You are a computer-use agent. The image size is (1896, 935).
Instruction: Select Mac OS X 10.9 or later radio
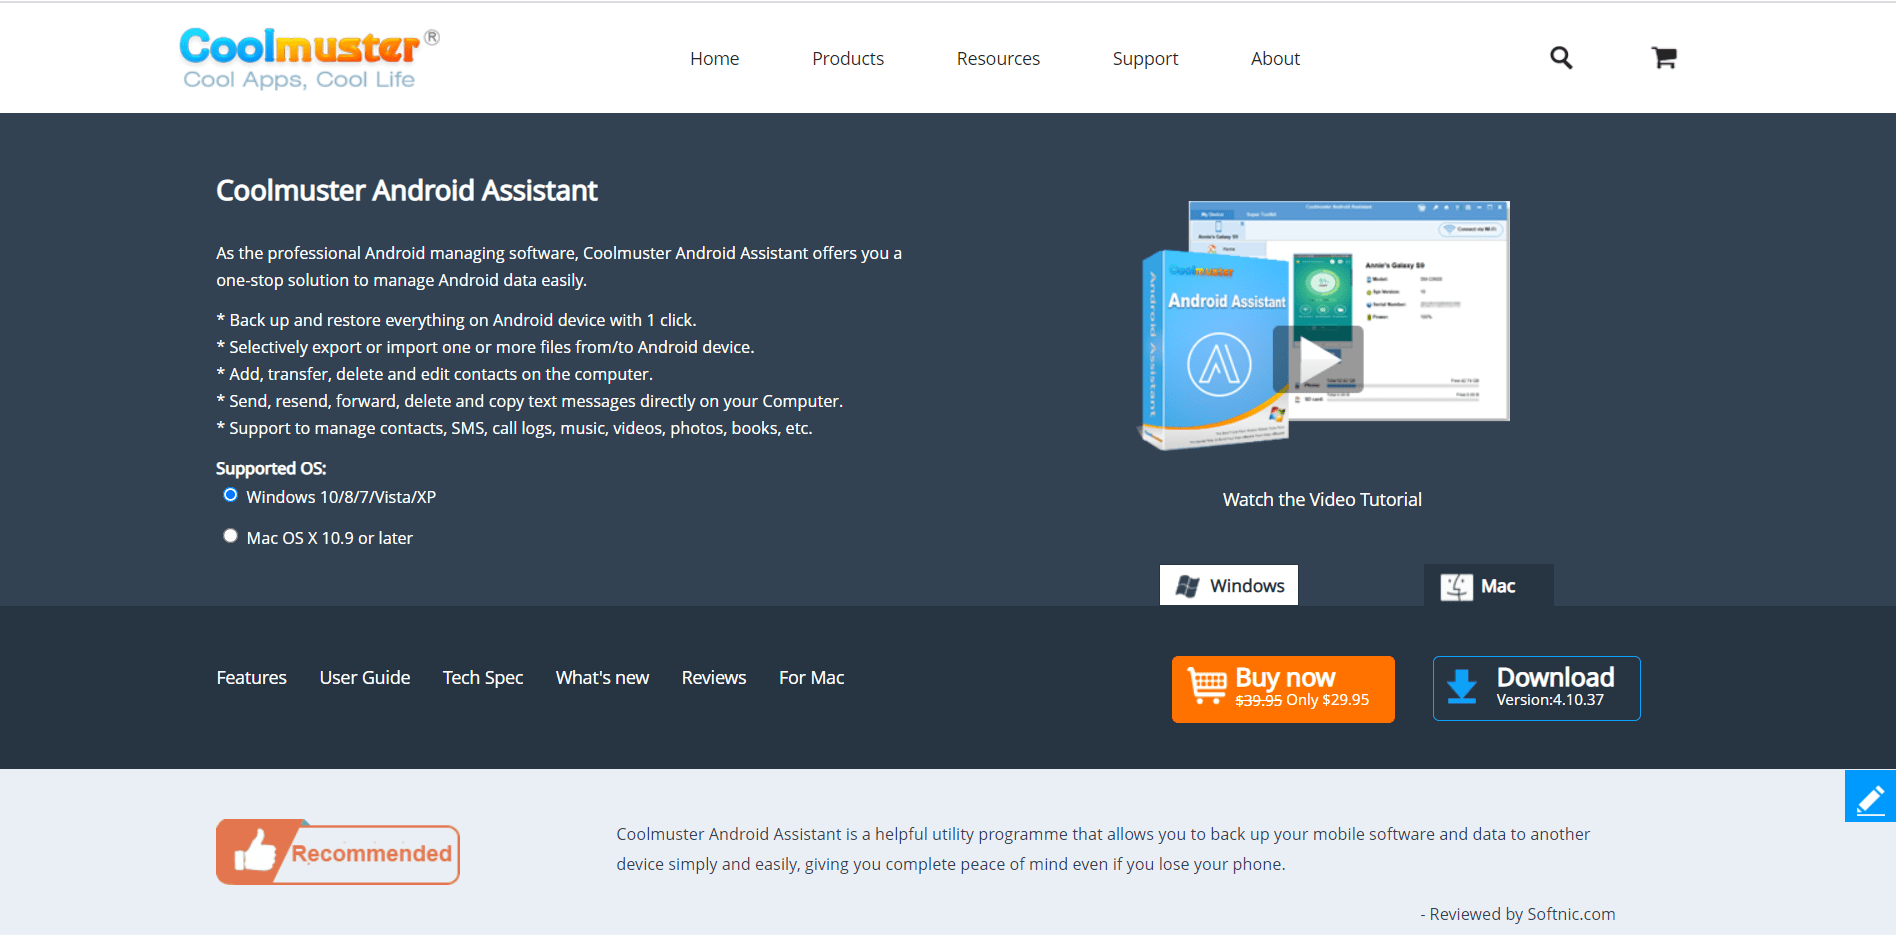point(230,536)
